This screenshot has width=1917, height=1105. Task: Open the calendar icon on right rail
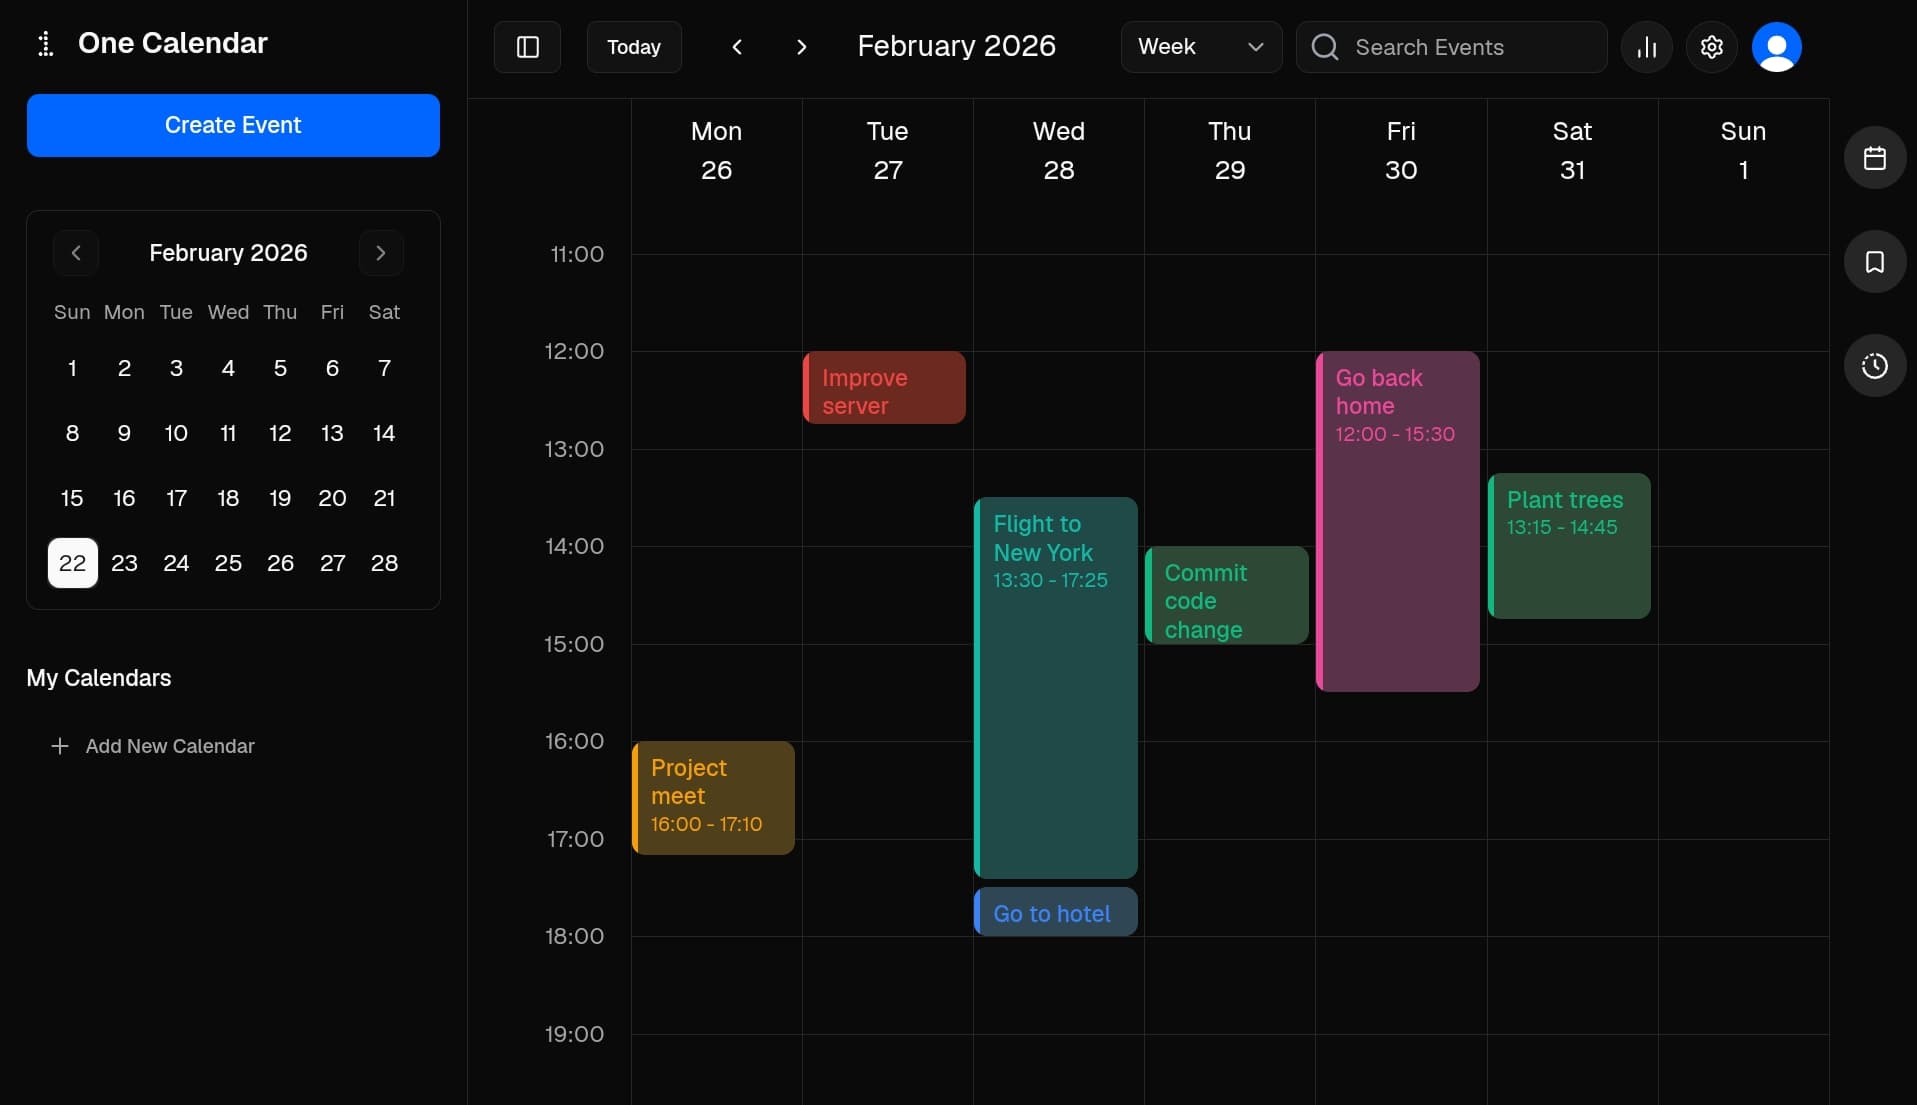point(1875,157)
